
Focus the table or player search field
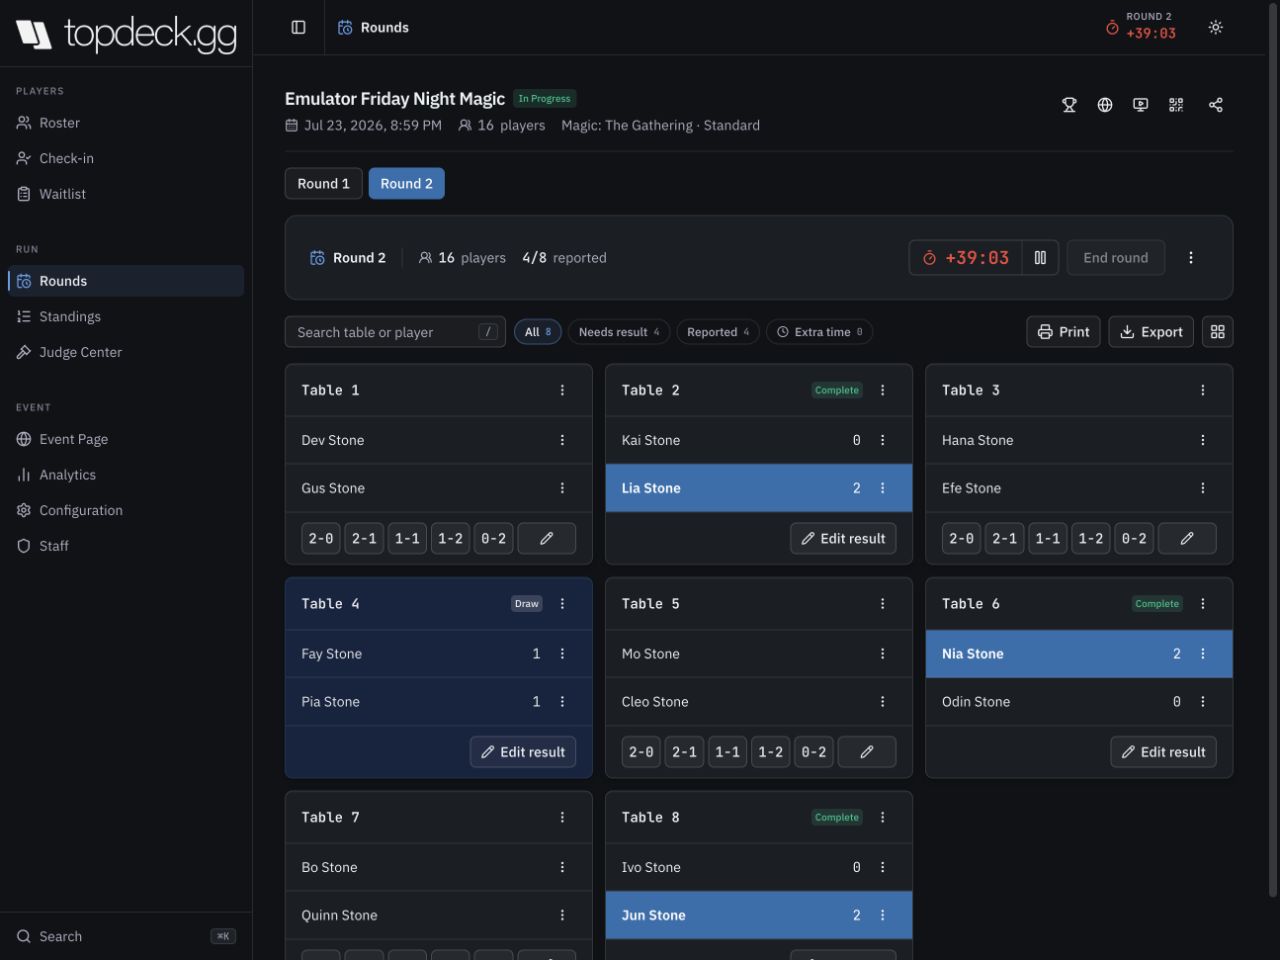[395, 332]
